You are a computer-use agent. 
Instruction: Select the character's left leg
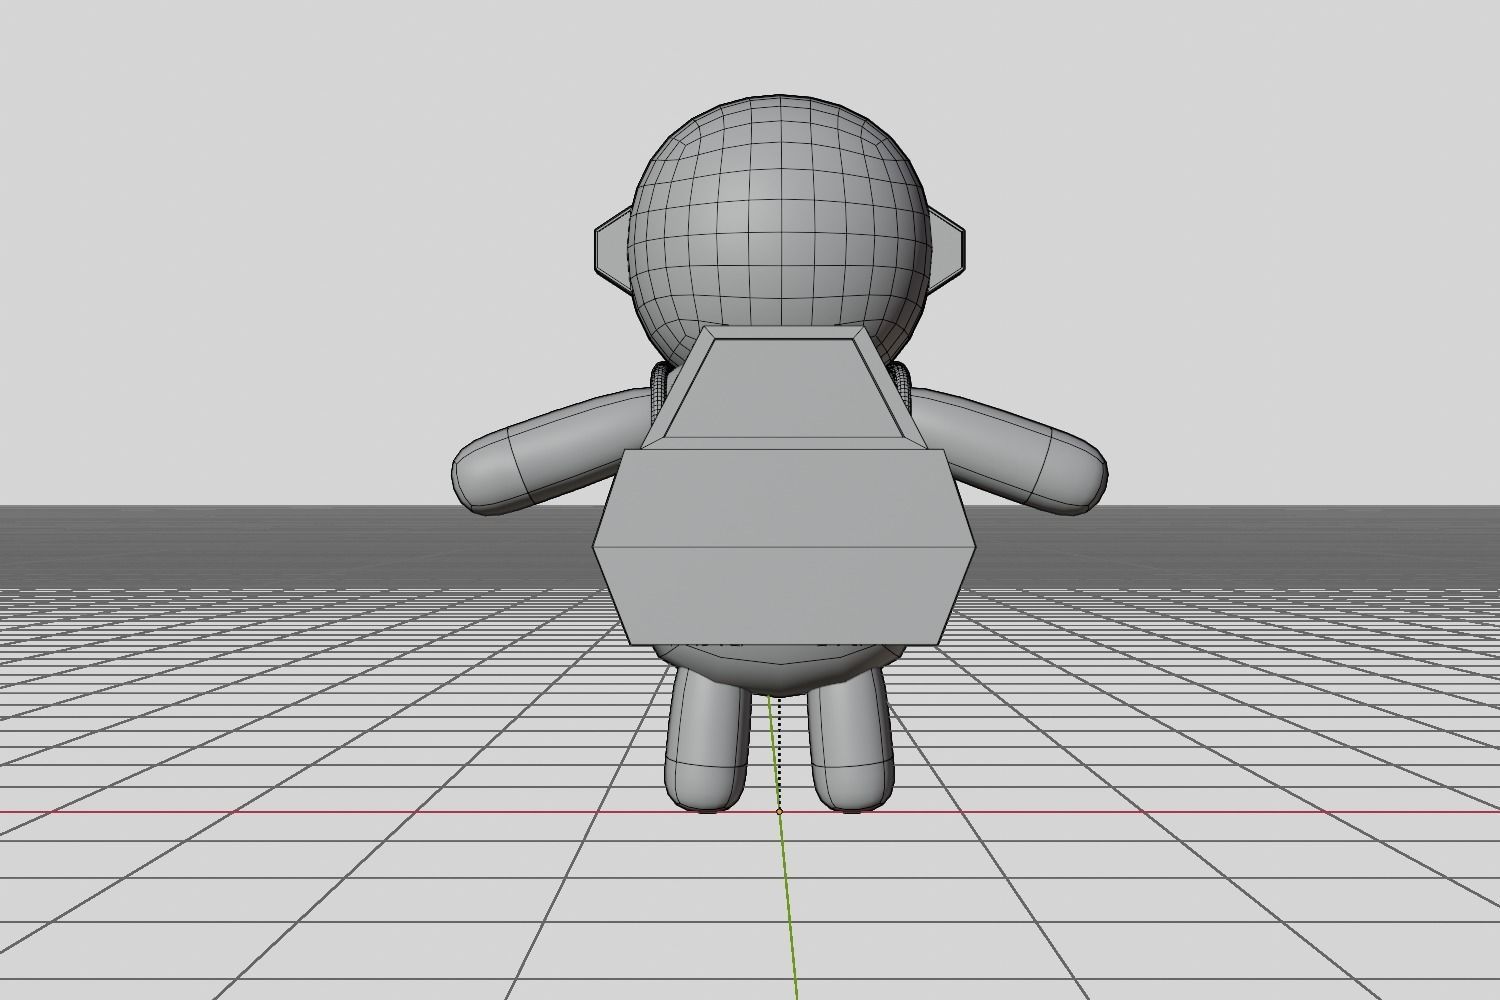tap(707, 738)
